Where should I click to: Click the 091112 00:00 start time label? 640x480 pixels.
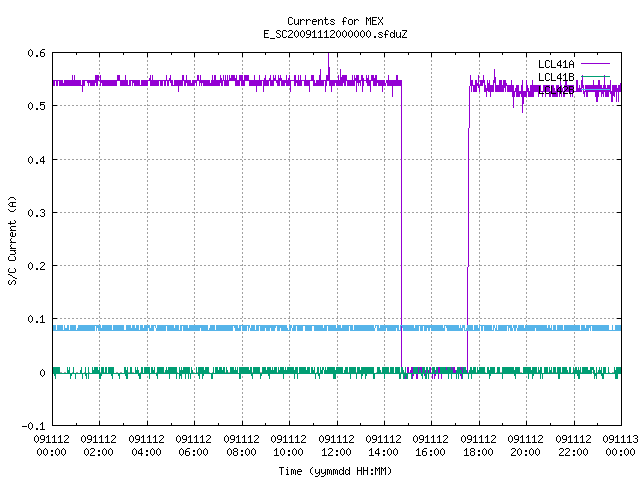pos(51,446)
